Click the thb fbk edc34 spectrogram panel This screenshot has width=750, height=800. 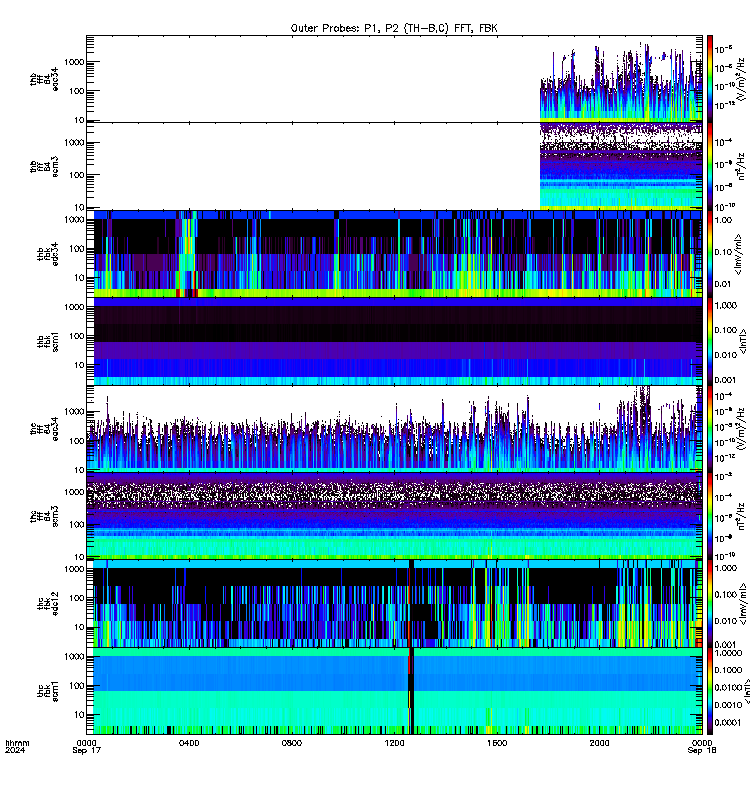[x=394, y=254]
